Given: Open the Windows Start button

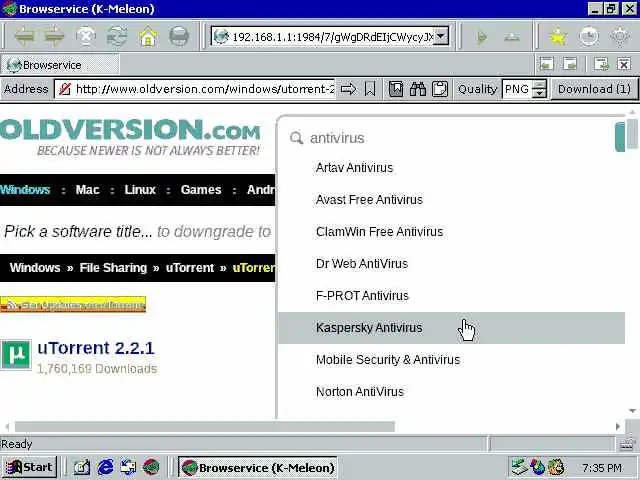Looking at the screenshot, I should tap(29, 467).
